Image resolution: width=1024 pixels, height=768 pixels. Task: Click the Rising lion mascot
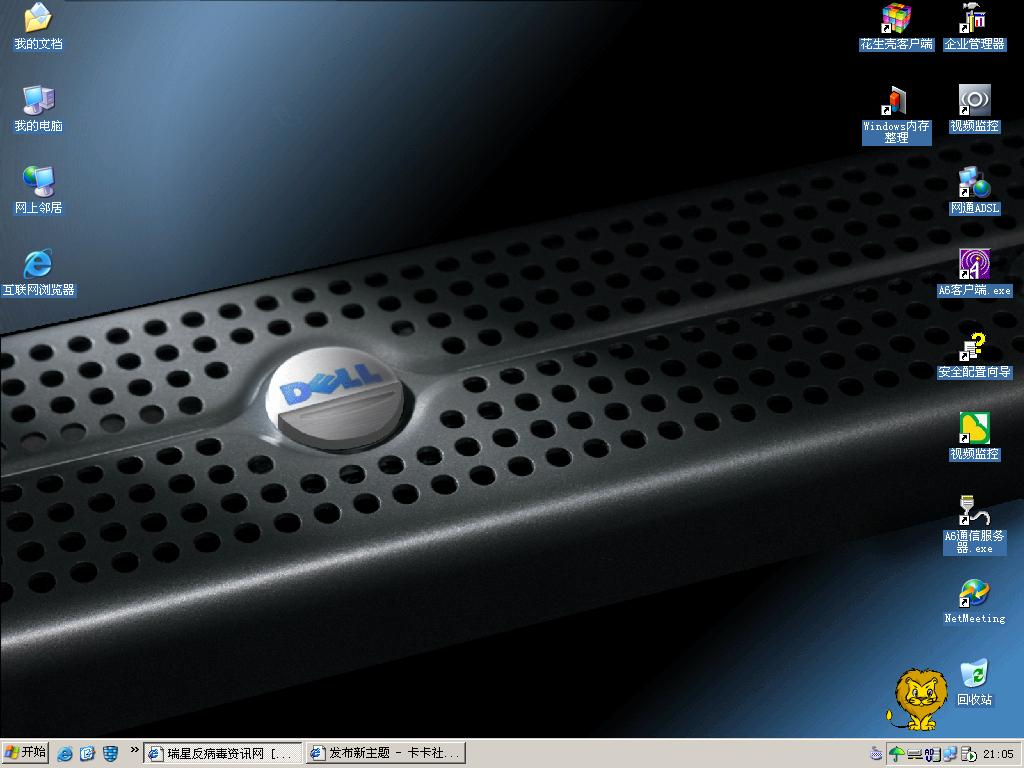tap(918, 698)
